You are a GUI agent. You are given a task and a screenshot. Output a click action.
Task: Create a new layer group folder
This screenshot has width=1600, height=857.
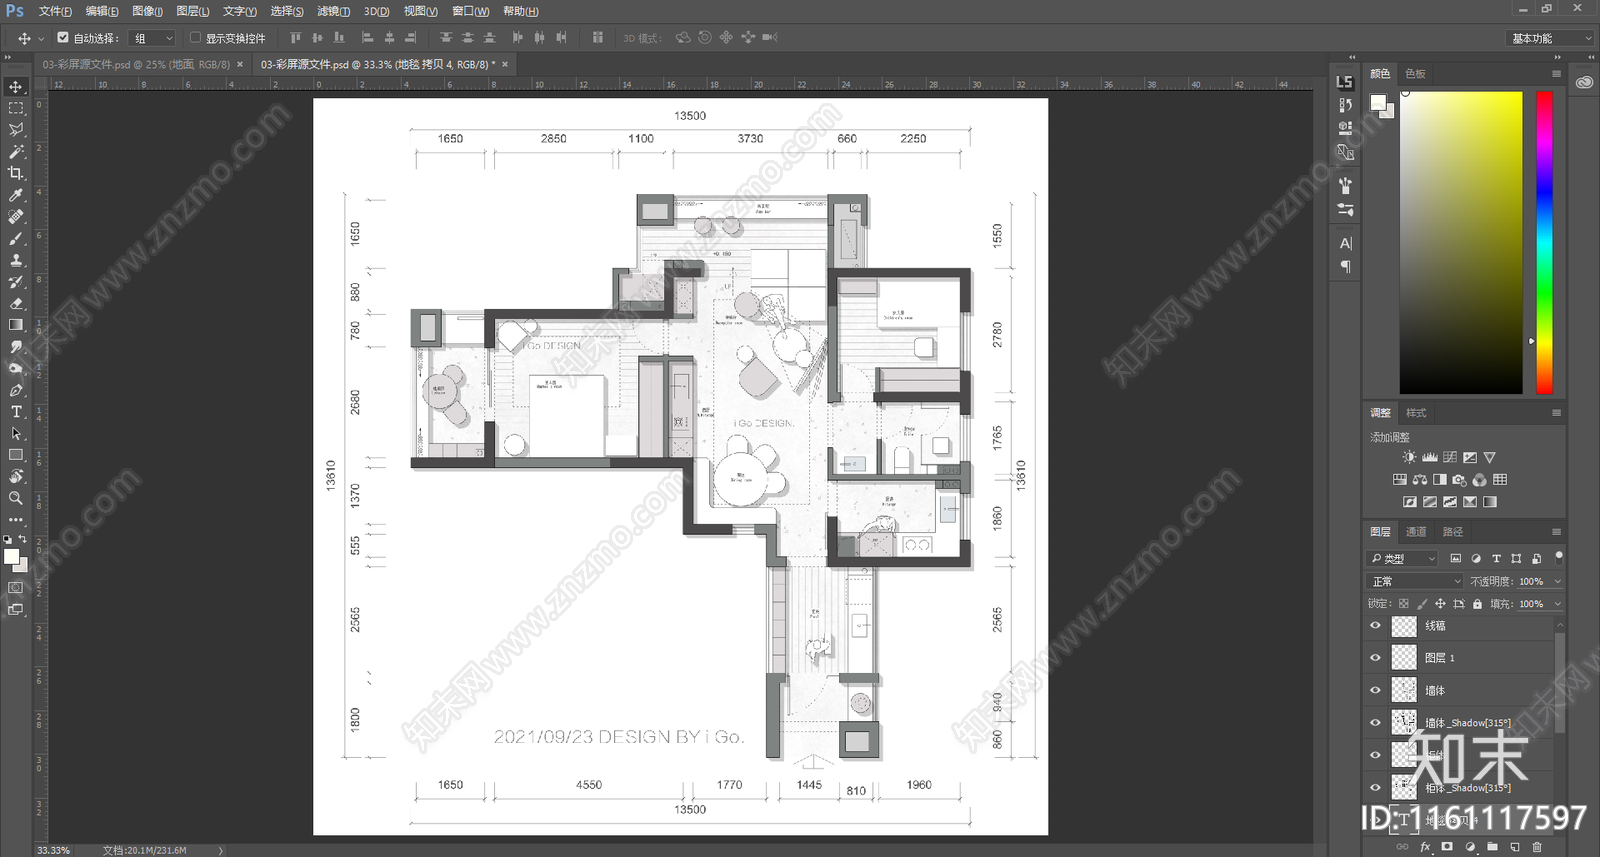pyautogui.click(x=1492, y=847)
